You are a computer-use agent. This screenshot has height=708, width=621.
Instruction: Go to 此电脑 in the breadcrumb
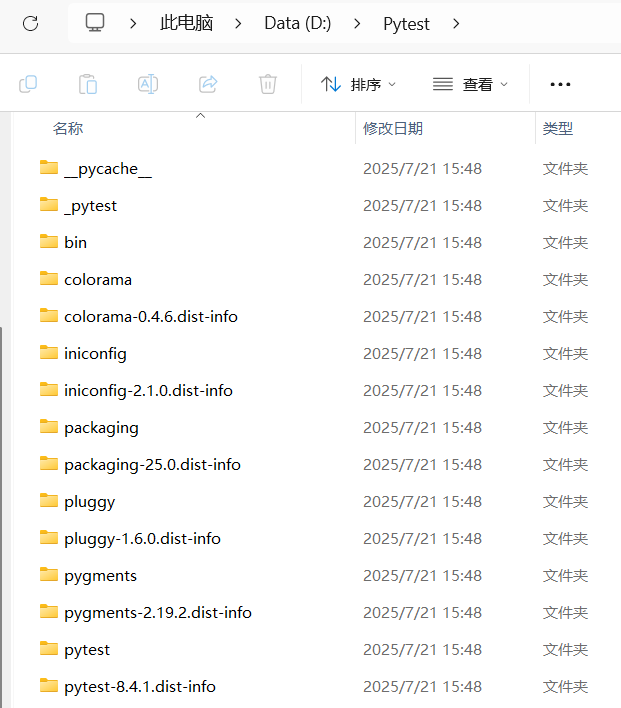point(187,23)
